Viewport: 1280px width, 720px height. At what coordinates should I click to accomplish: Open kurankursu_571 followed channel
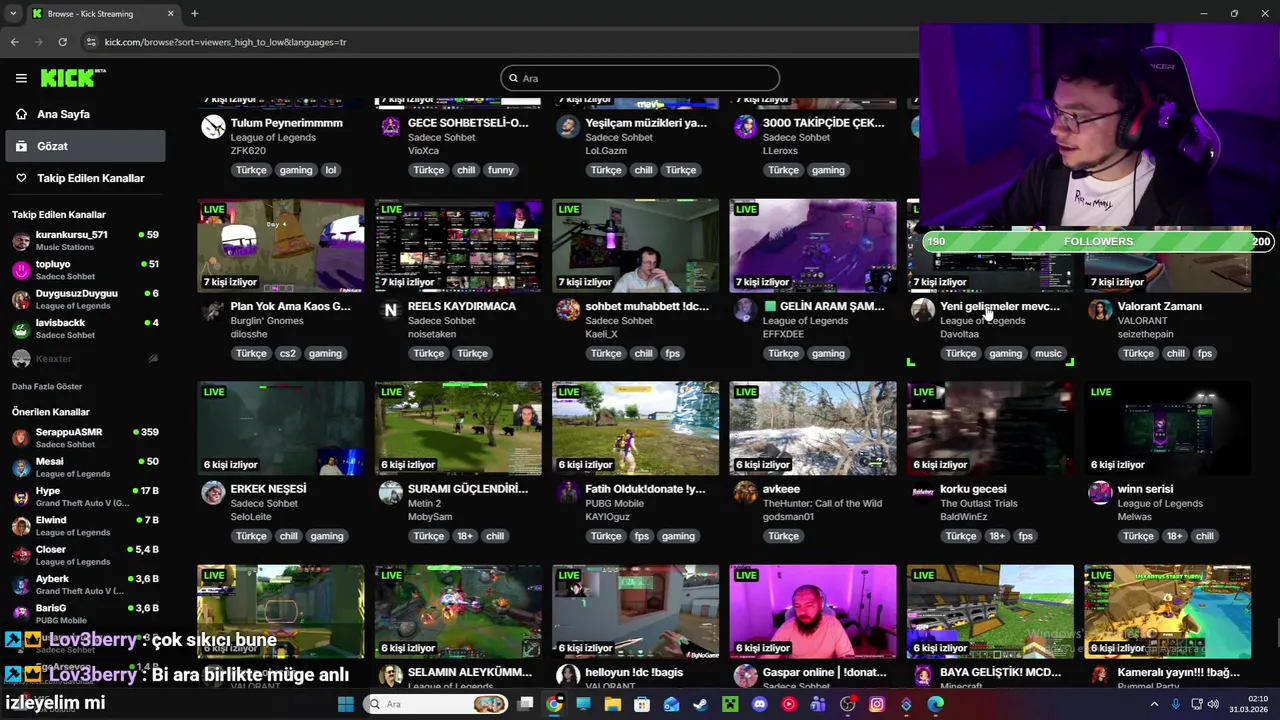(x=85, y=240)
